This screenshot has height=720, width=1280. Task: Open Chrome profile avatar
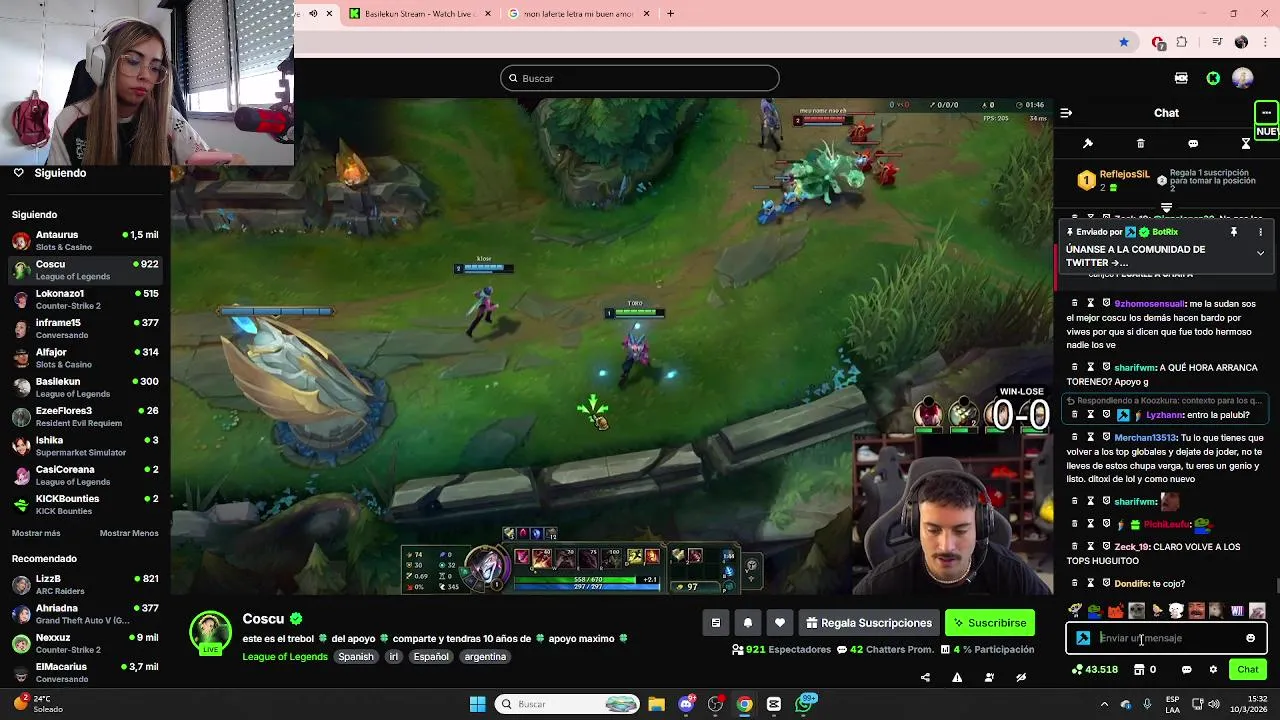[x=1241, y=42]
